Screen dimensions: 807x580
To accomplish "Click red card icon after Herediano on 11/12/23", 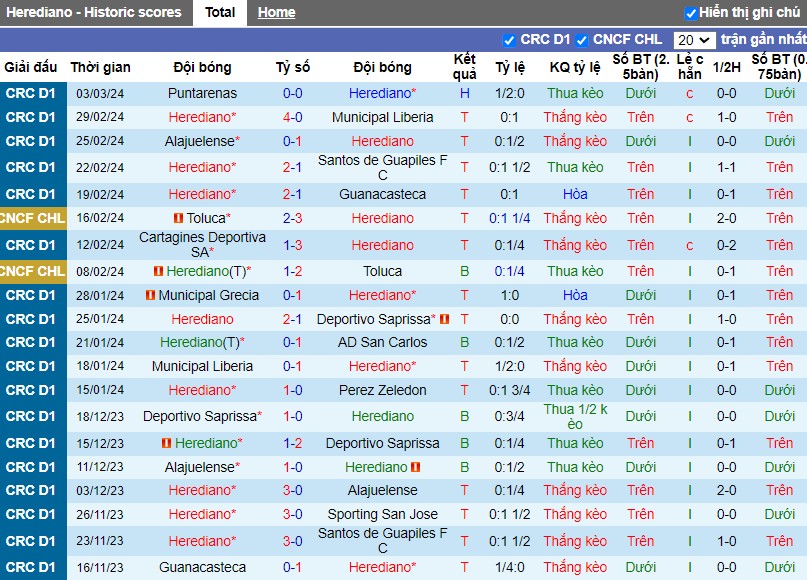I will pyautogui.click(x=416, y=467).
